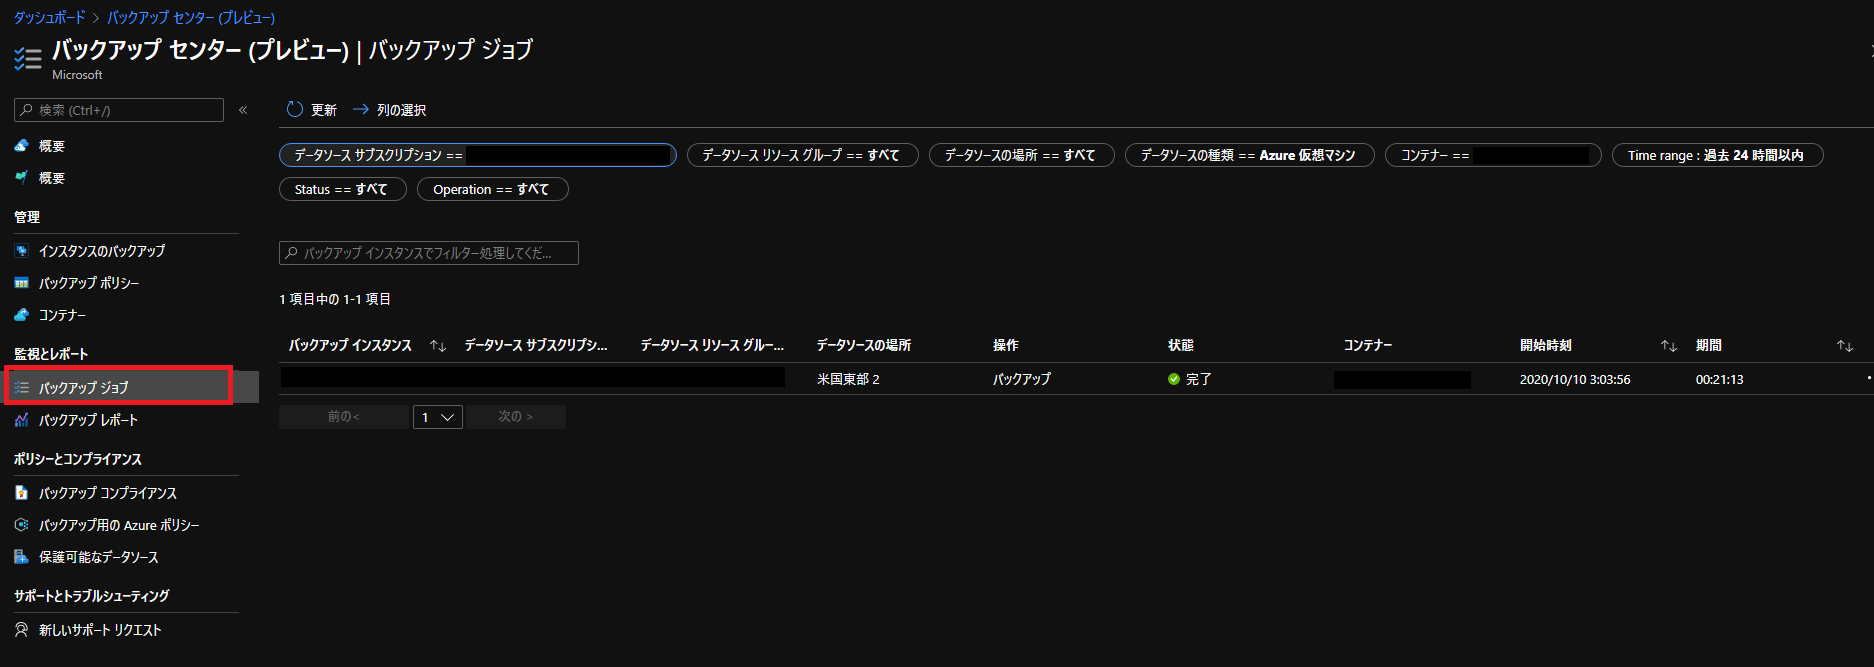Sort by 開始時刻 using its arrows icon
Screen dimensions: 1874x667
click(x=1669, y=346)
